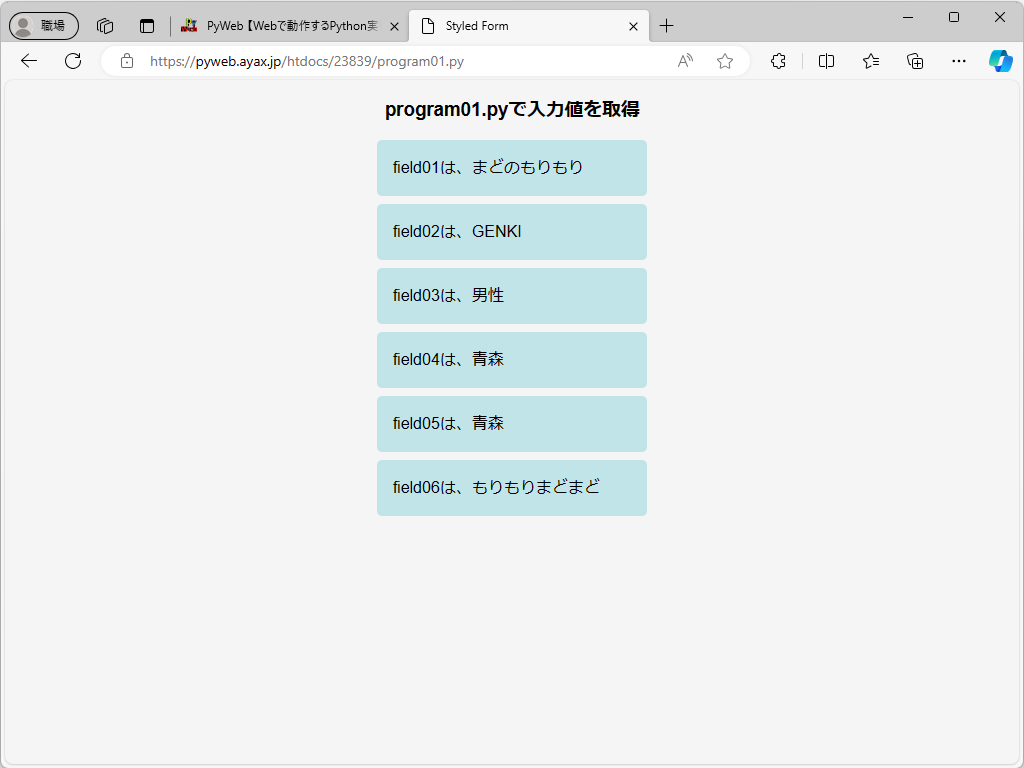Open the browser Extensions menu
1024x768 pixels.
point(778,61)
